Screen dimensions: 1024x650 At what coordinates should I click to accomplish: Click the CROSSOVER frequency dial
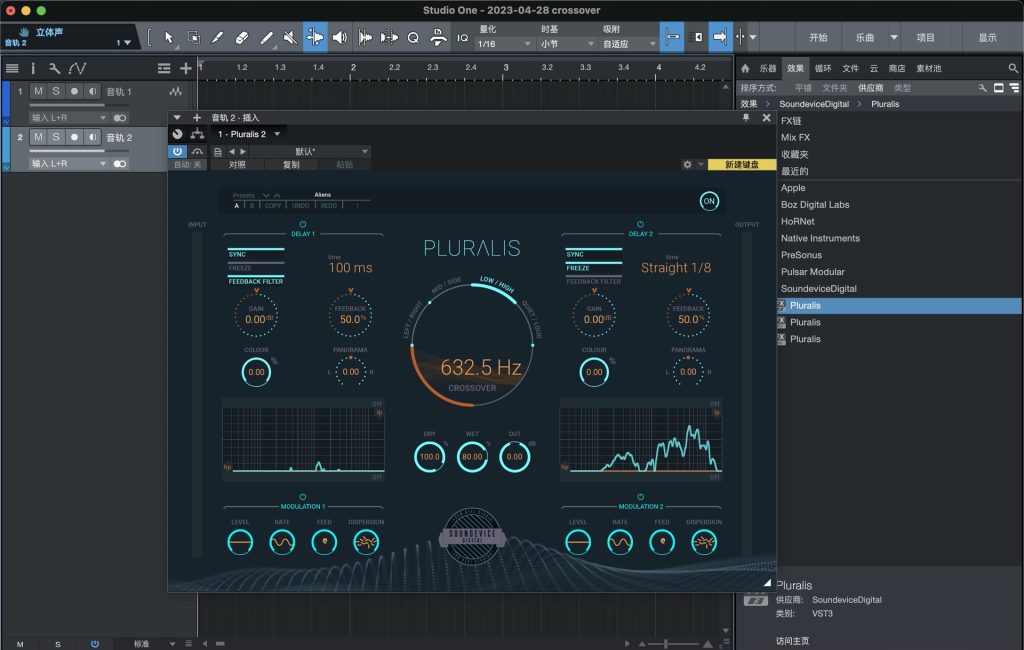click(x=472, y=345)
